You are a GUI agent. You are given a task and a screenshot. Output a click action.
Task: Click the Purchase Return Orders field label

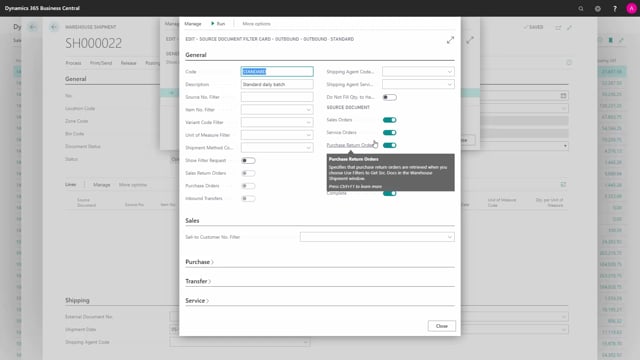(350, 145)
